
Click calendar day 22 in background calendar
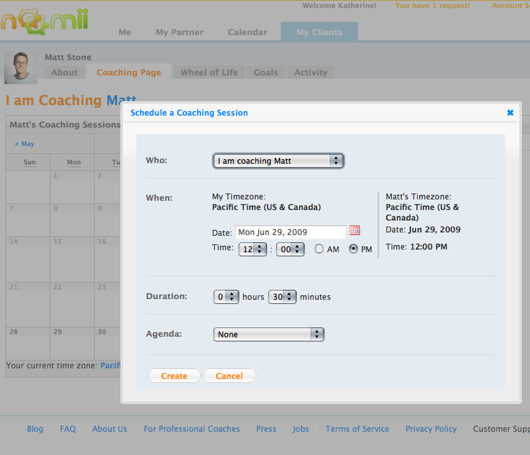click(x=72, y=304)
